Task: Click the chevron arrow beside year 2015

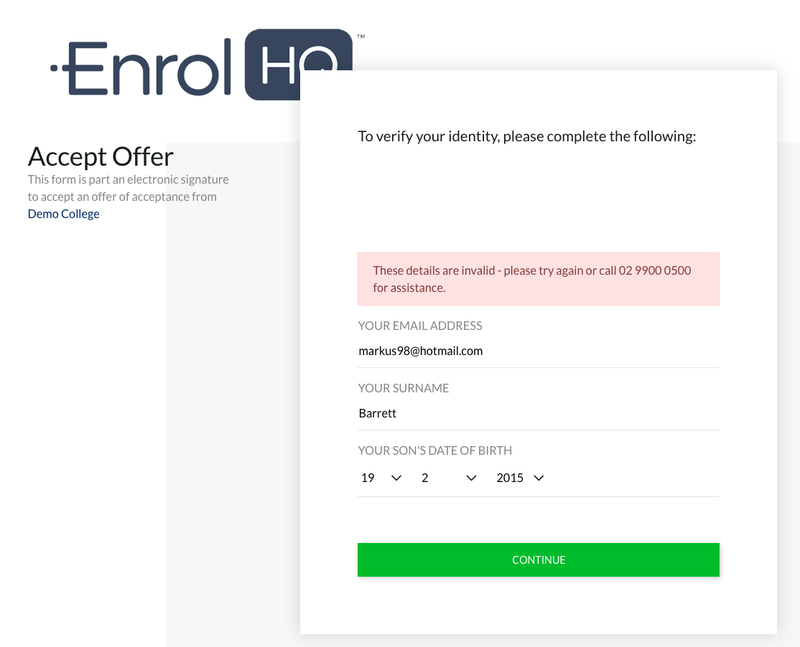Action: pyautogui.click(x=539, y=478)
